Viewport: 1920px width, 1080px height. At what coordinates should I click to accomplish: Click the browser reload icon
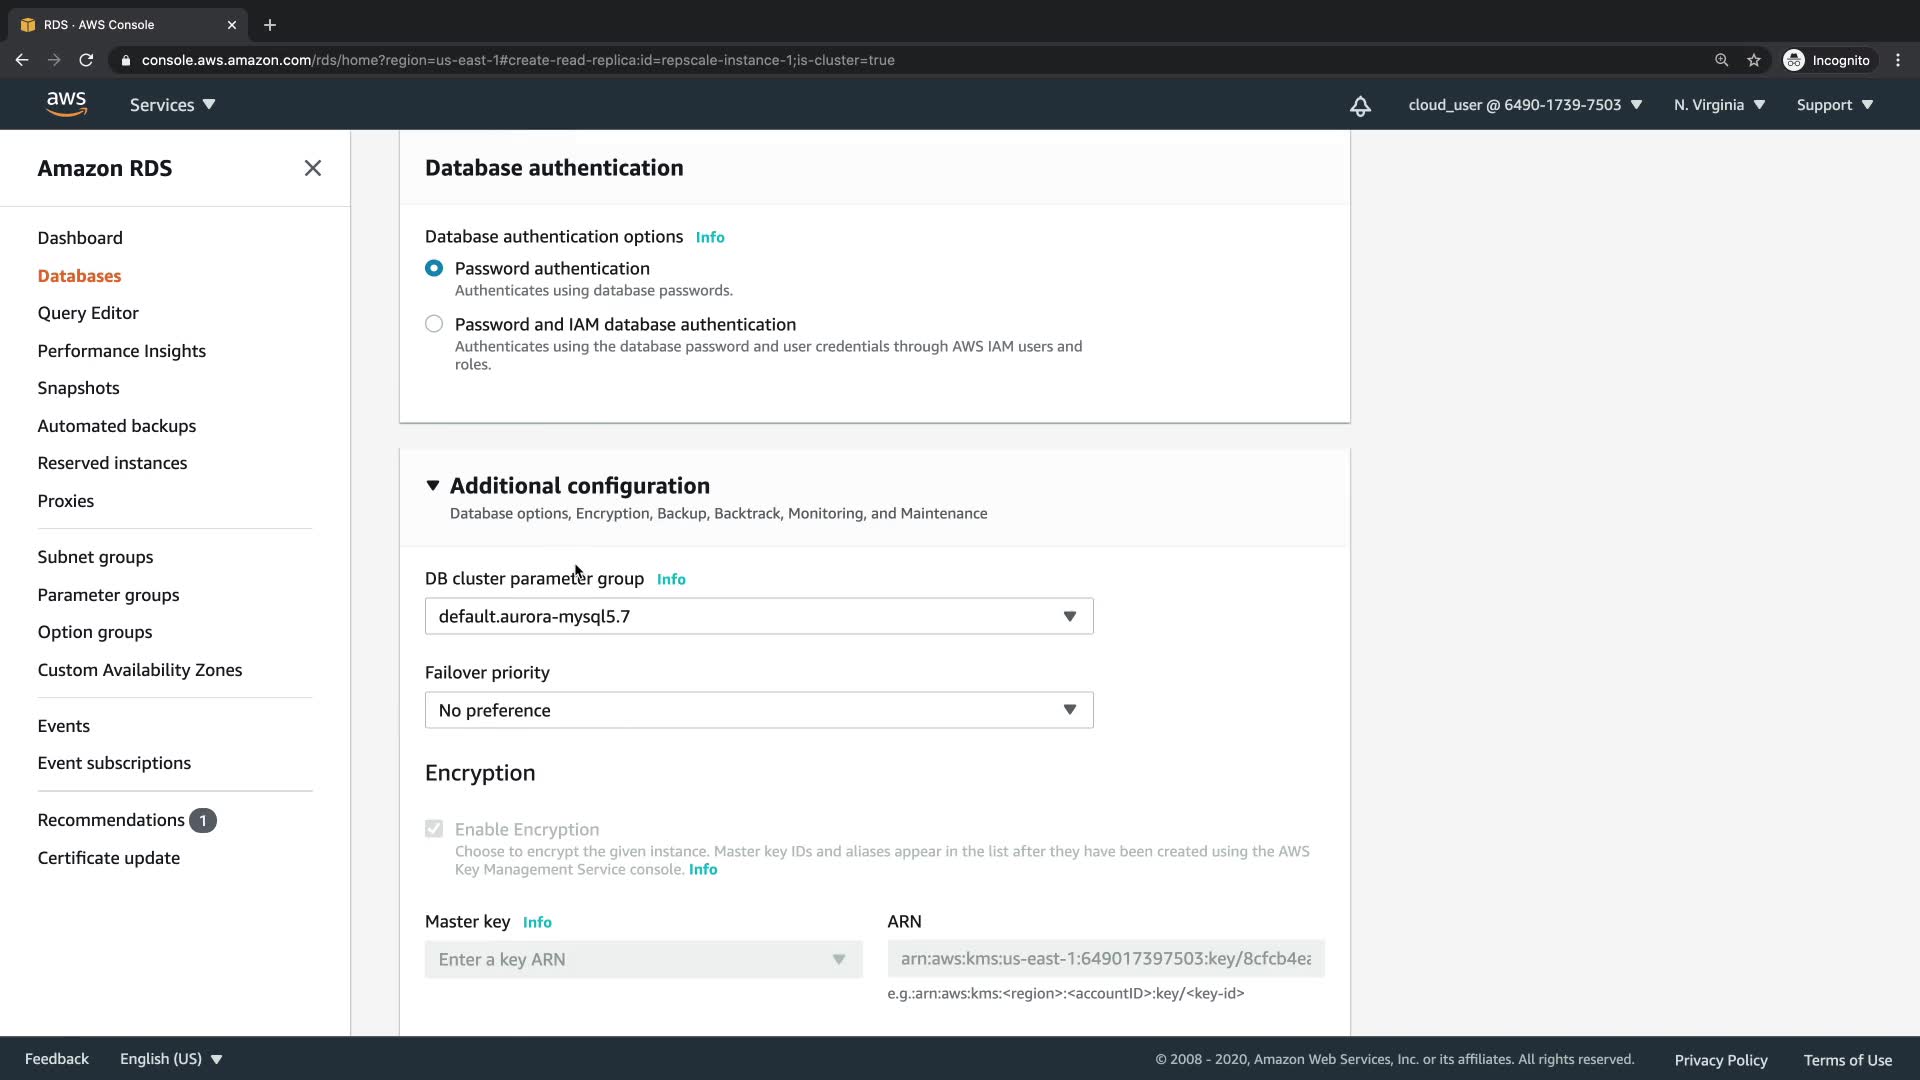[86, 60]
